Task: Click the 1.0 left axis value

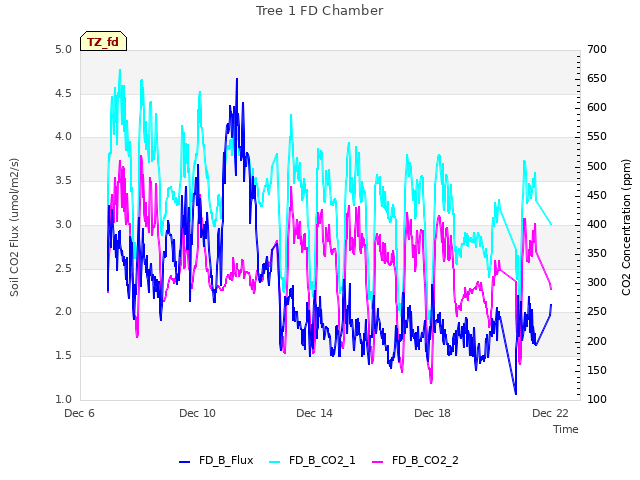Action: pyautogui.click(x=63, y=399)
